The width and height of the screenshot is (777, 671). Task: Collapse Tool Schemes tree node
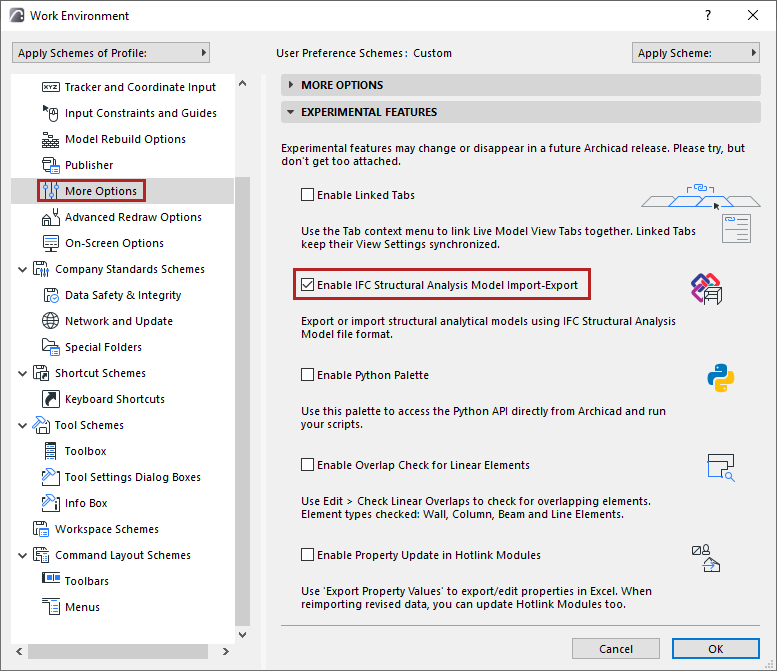click(x=22, y=425)
